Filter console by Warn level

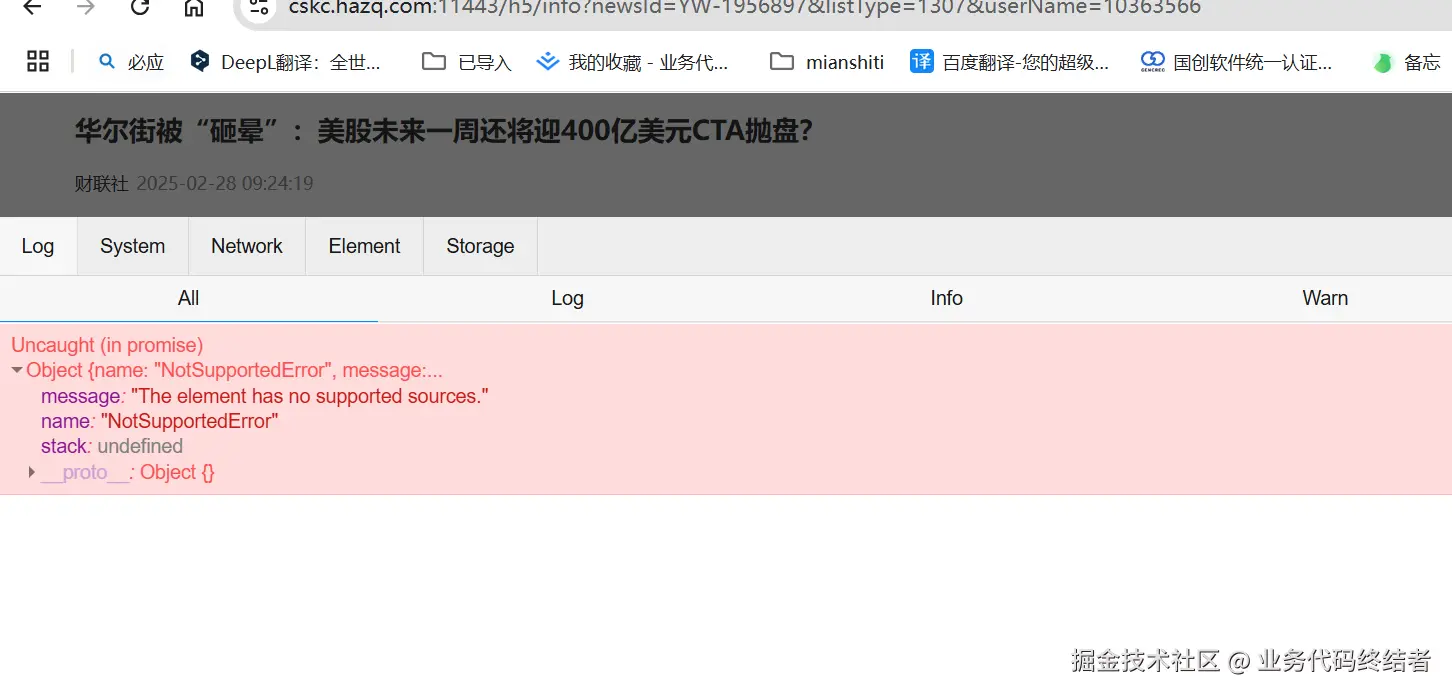pos(1325,298)
